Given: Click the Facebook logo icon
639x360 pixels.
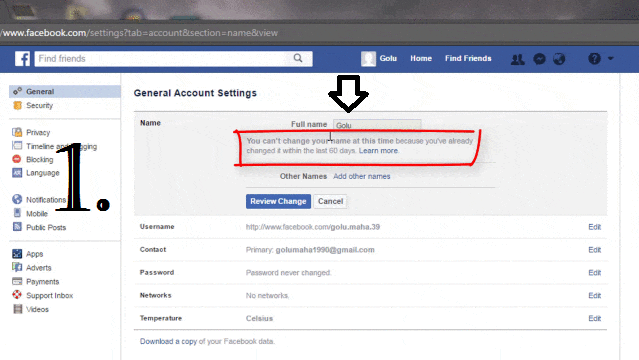Looking at the screenshot, I should coord(22,59).
